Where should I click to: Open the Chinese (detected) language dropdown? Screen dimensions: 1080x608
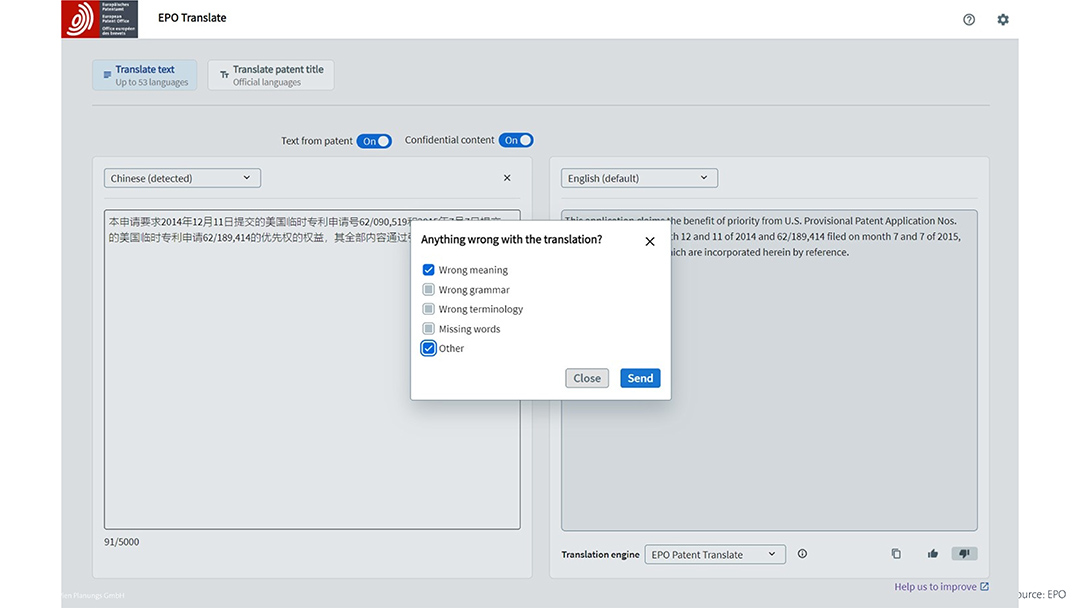182,178
